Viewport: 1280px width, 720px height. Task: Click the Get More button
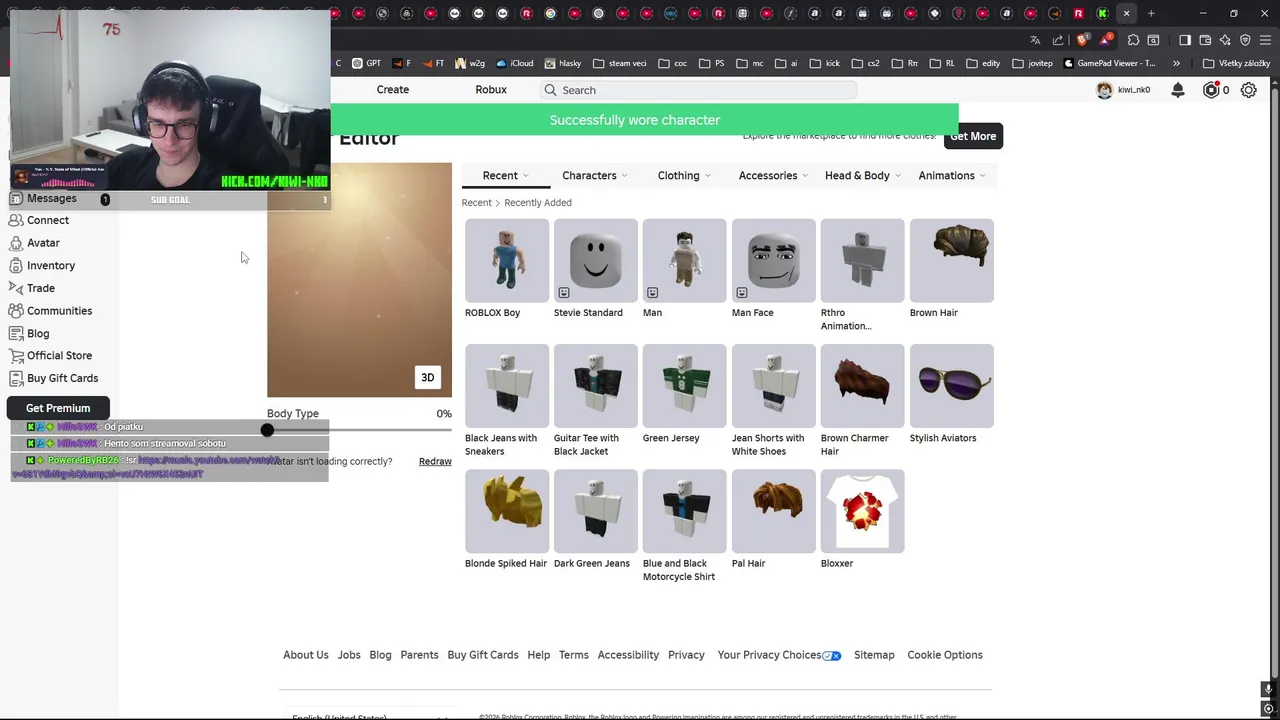pos(973,136)
